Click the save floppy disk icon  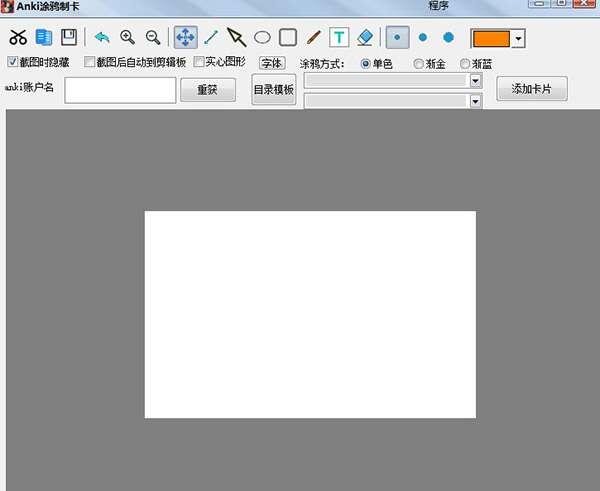pos(69,38)
